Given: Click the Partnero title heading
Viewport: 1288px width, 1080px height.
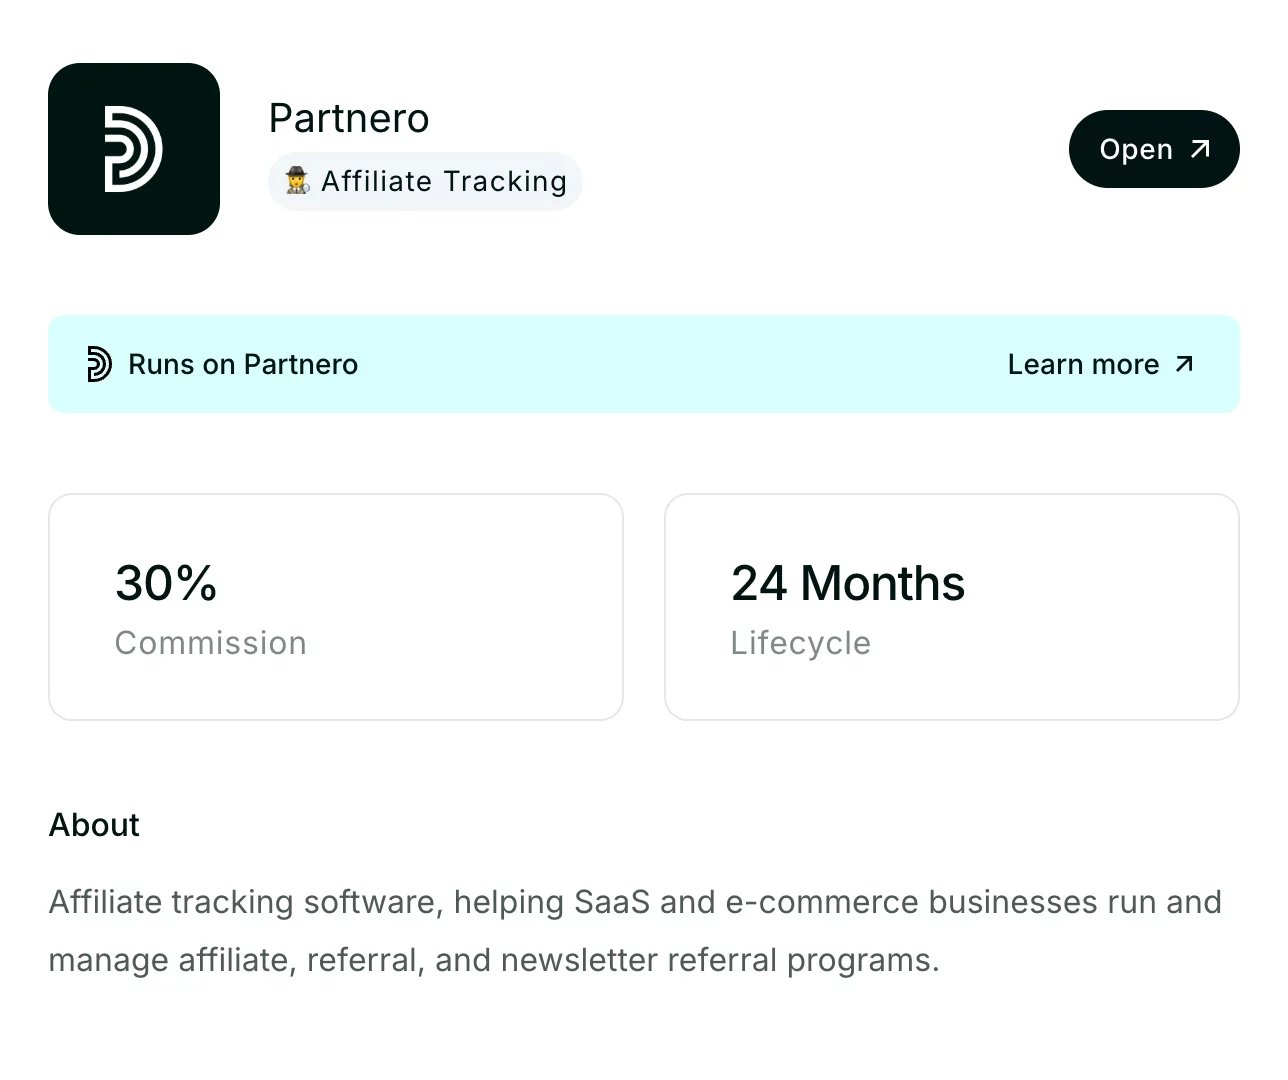Looking at the screenshot, I should 349,118.
